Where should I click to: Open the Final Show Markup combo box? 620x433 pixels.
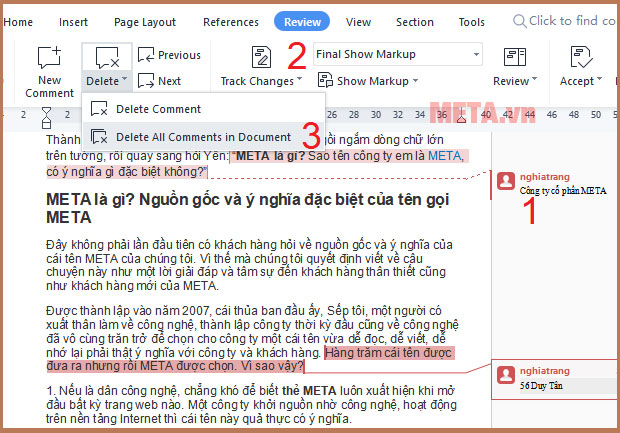point(398,54)
